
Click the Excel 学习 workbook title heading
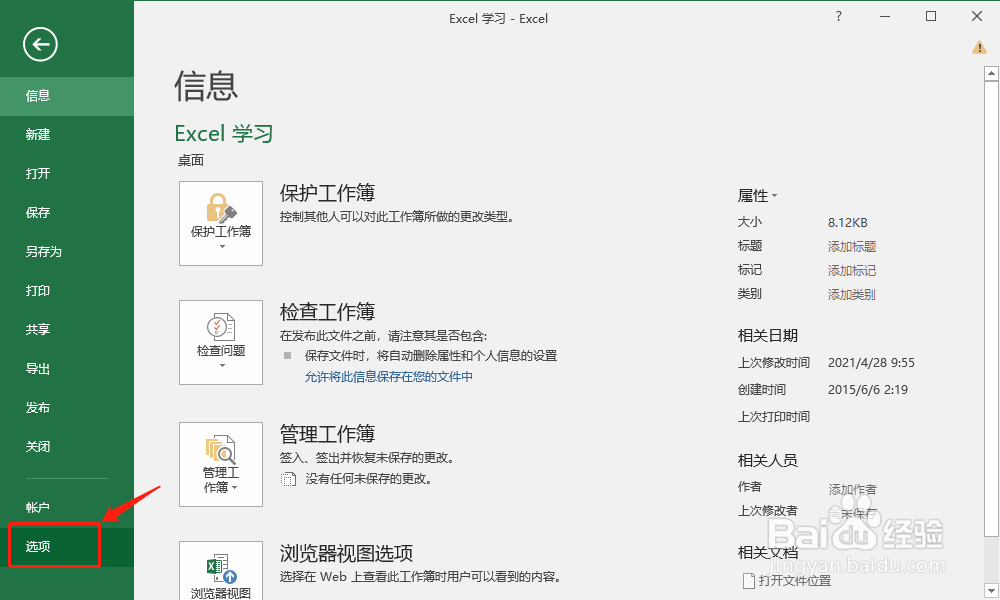pos(224,133)
